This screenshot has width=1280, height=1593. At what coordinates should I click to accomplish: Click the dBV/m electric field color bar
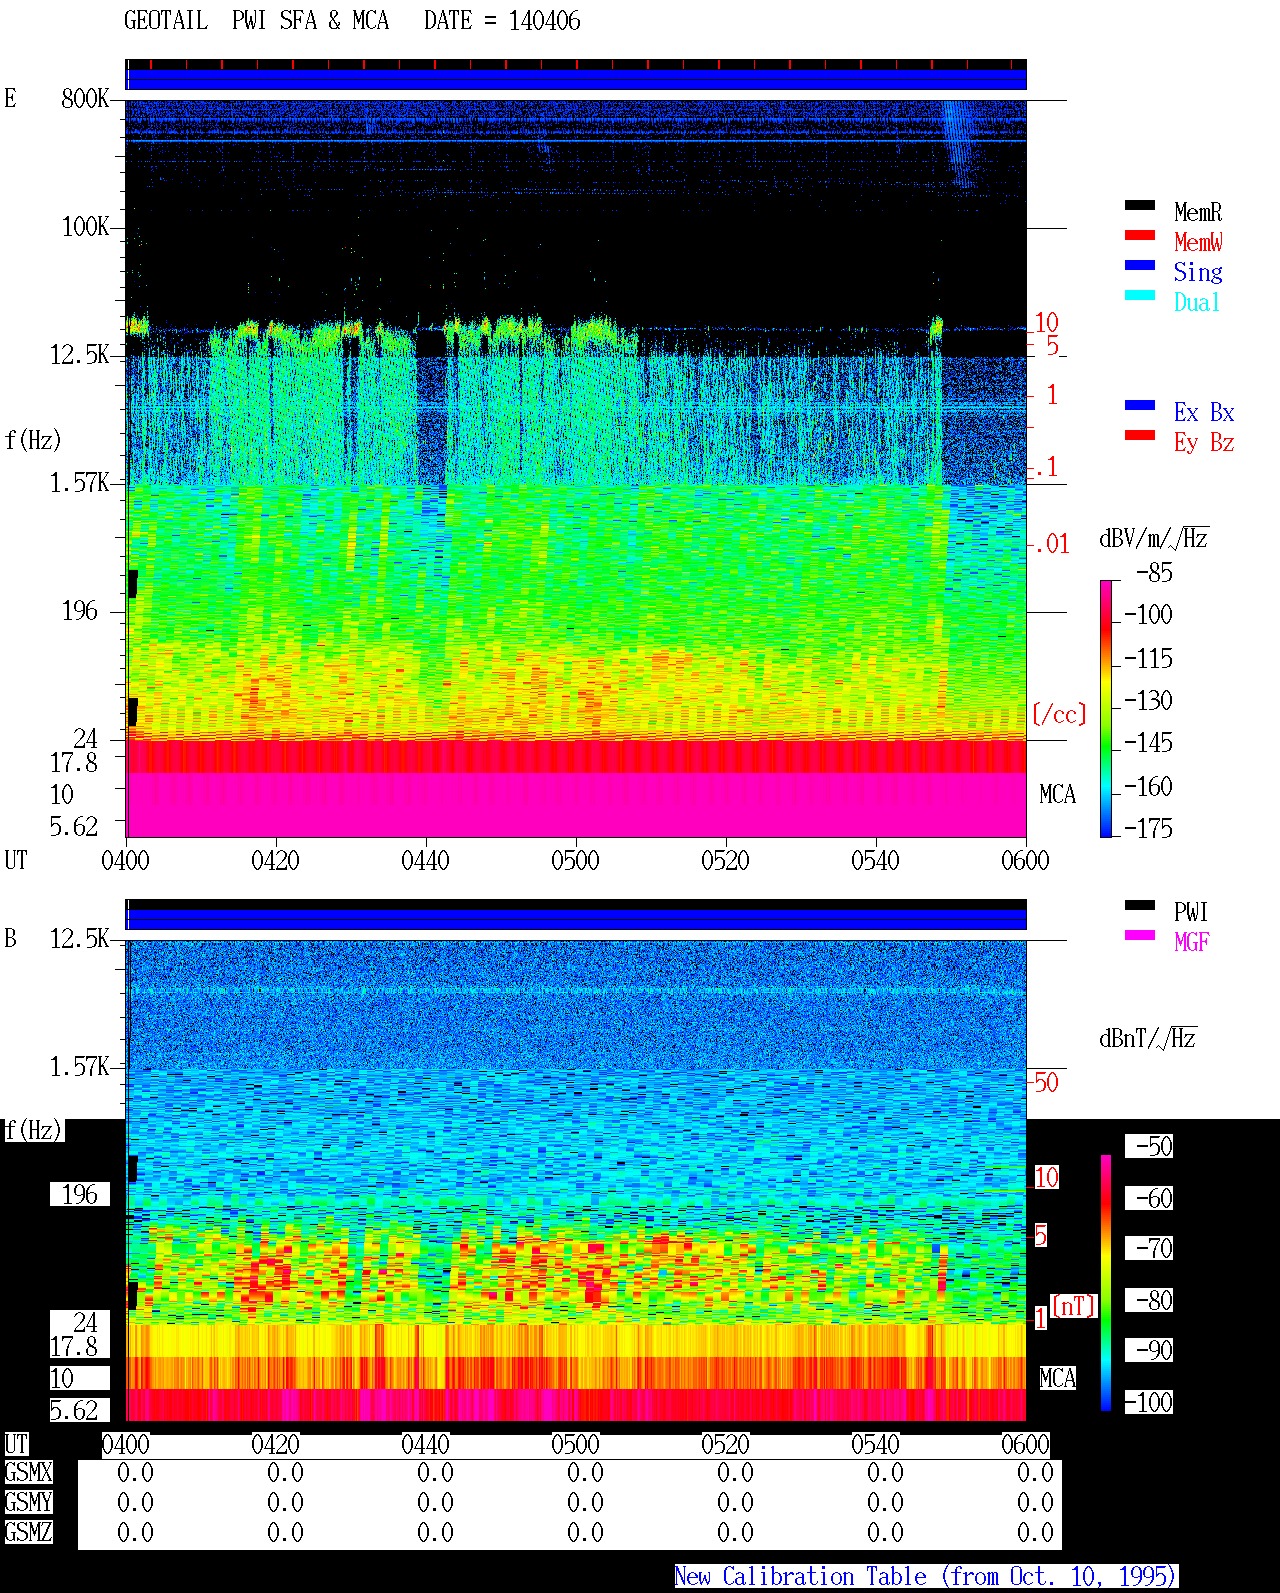click(x=1106, y=708)
